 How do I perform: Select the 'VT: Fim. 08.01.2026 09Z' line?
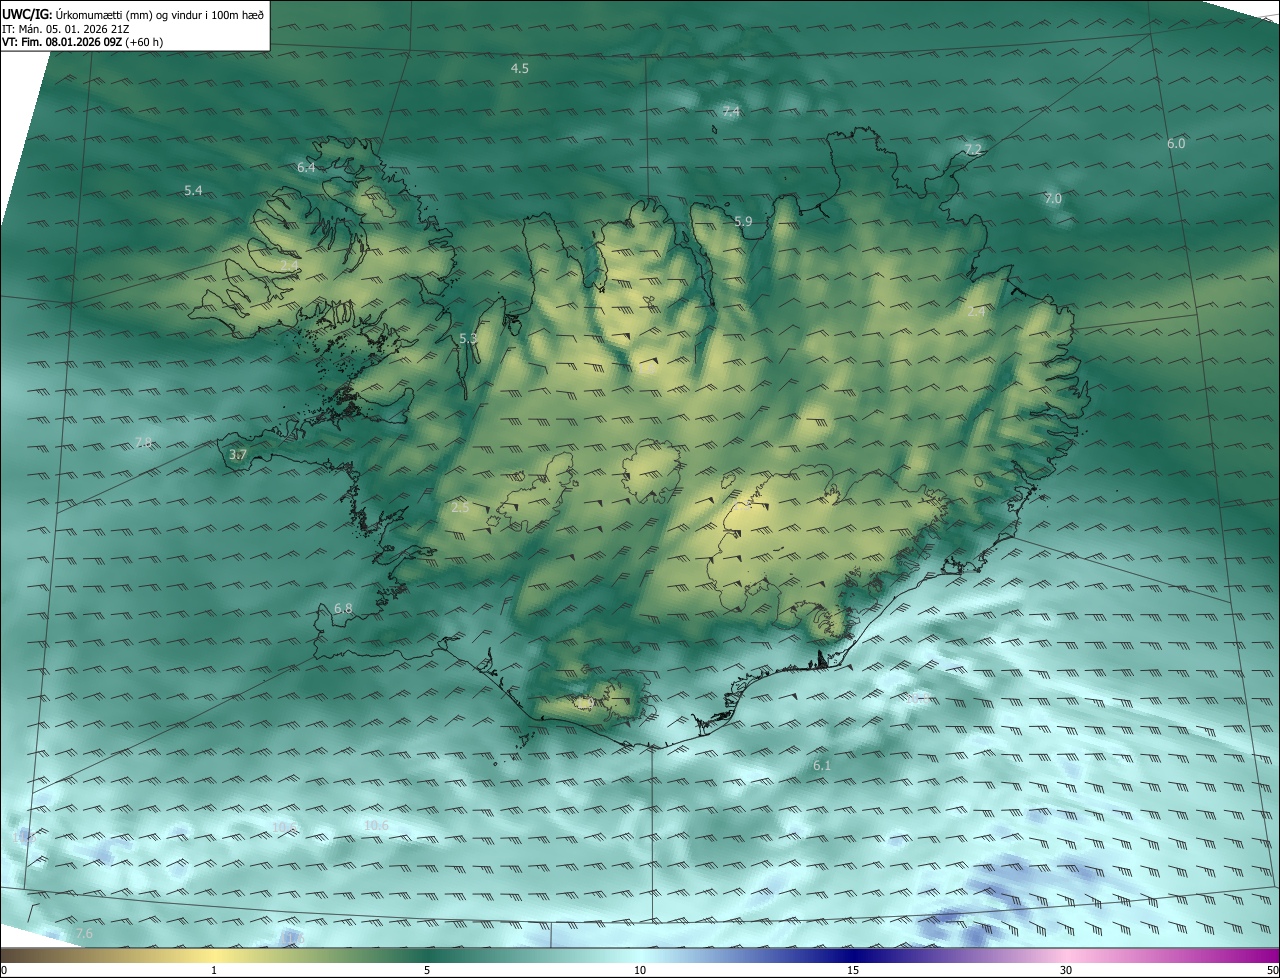point(62,42)
